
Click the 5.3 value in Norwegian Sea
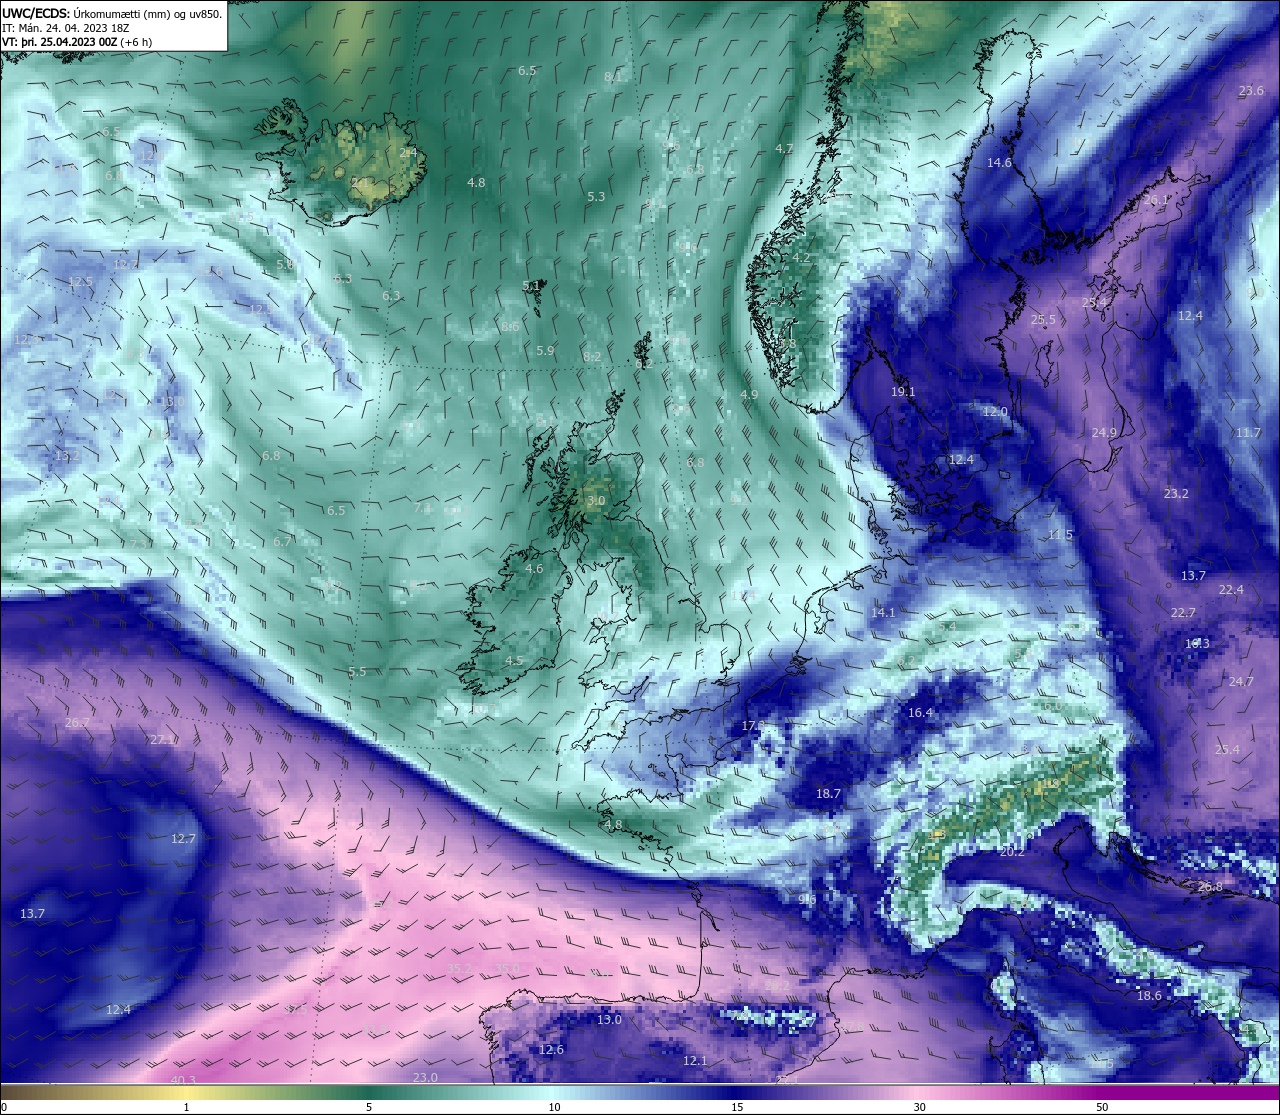[596, 197]
